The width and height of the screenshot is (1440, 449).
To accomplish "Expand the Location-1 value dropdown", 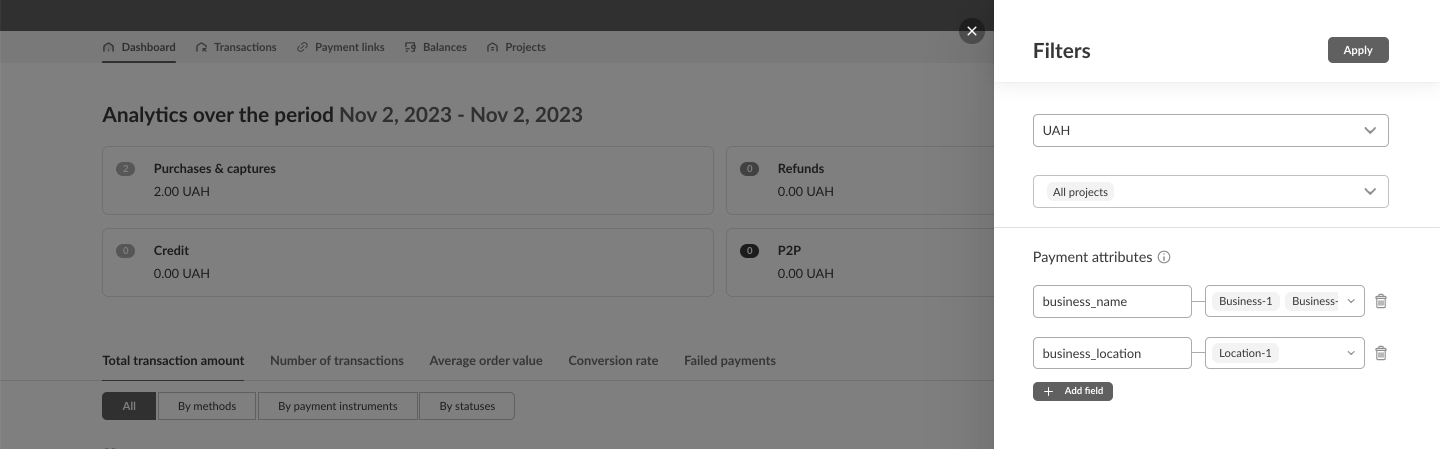I will (x=1351, y=353).
